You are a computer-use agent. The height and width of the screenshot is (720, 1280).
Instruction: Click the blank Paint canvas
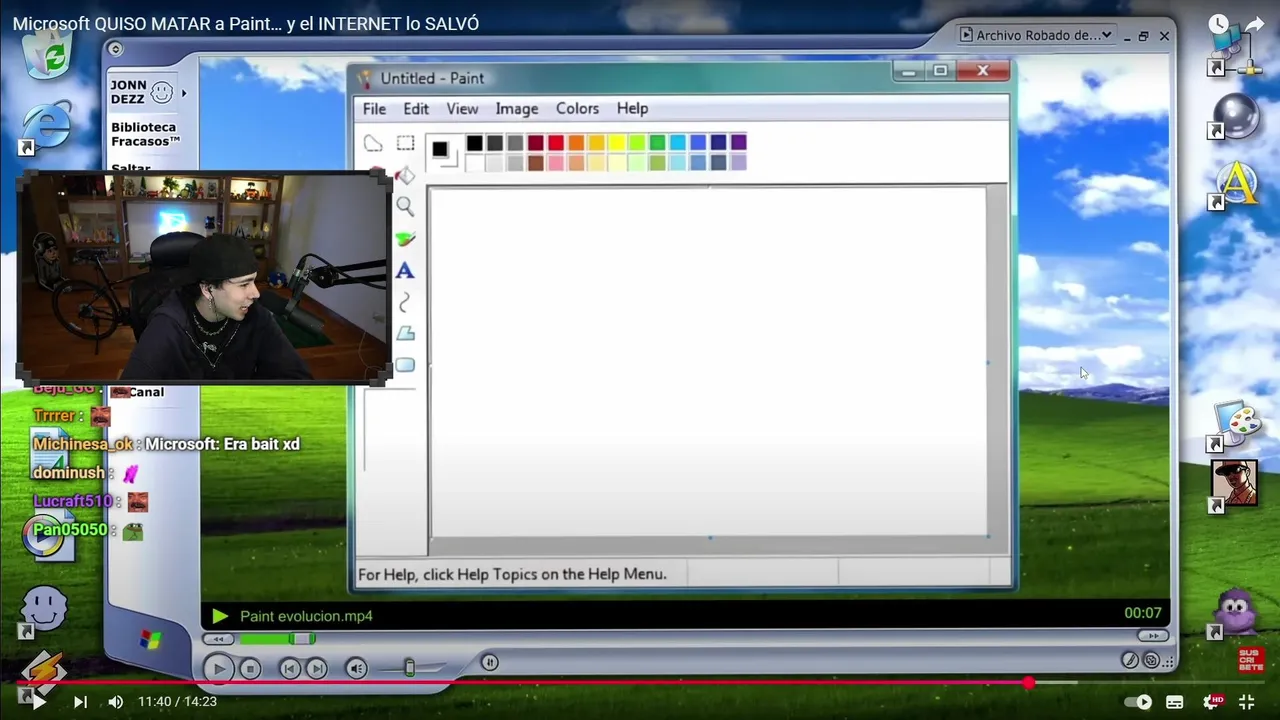(708, 362)
